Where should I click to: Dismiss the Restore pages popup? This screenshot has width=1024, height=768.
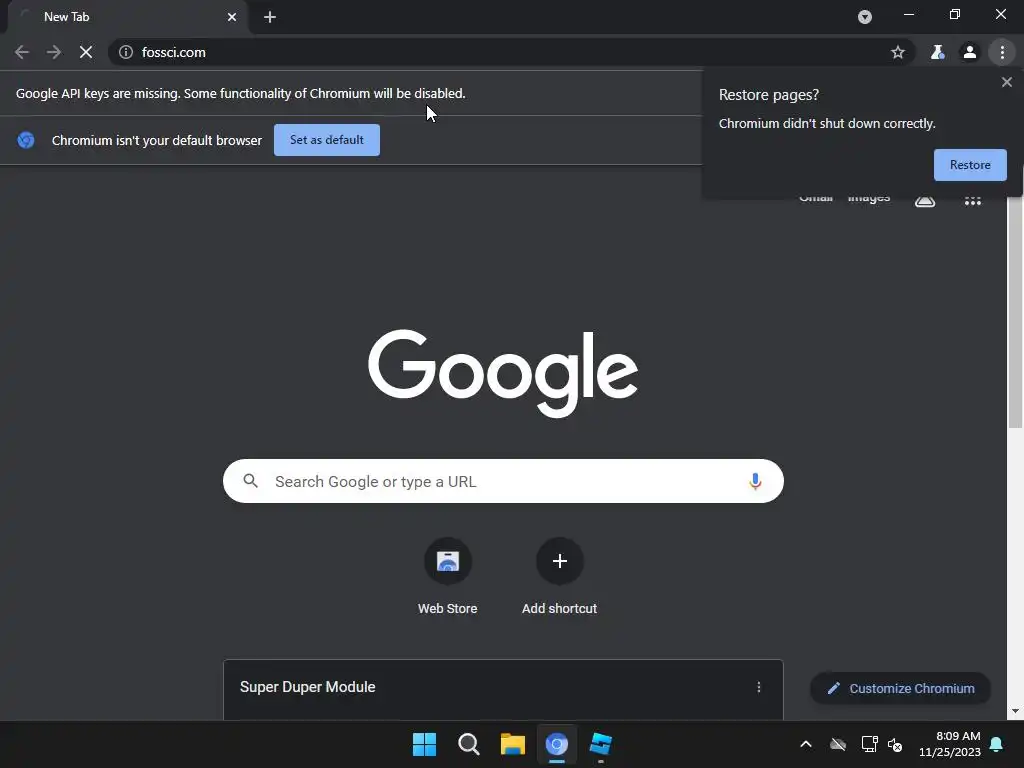click(x=1006, y=82)
